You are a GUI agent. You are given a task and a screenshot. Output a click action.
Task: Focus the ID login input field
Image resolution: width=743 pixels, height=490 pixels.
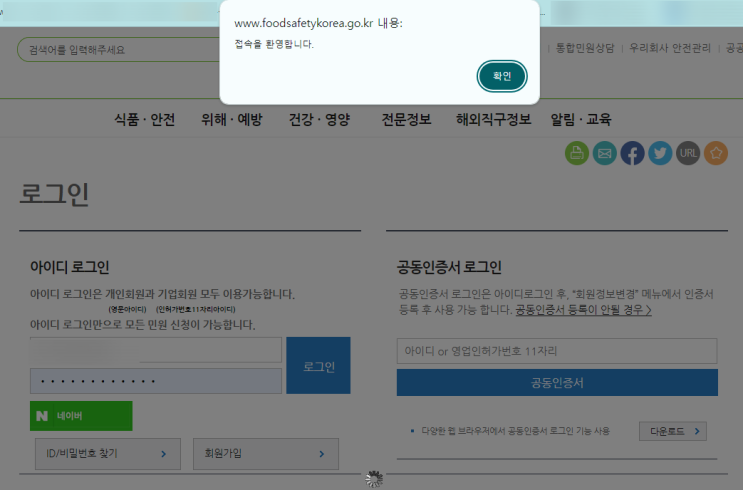(156, 350)
